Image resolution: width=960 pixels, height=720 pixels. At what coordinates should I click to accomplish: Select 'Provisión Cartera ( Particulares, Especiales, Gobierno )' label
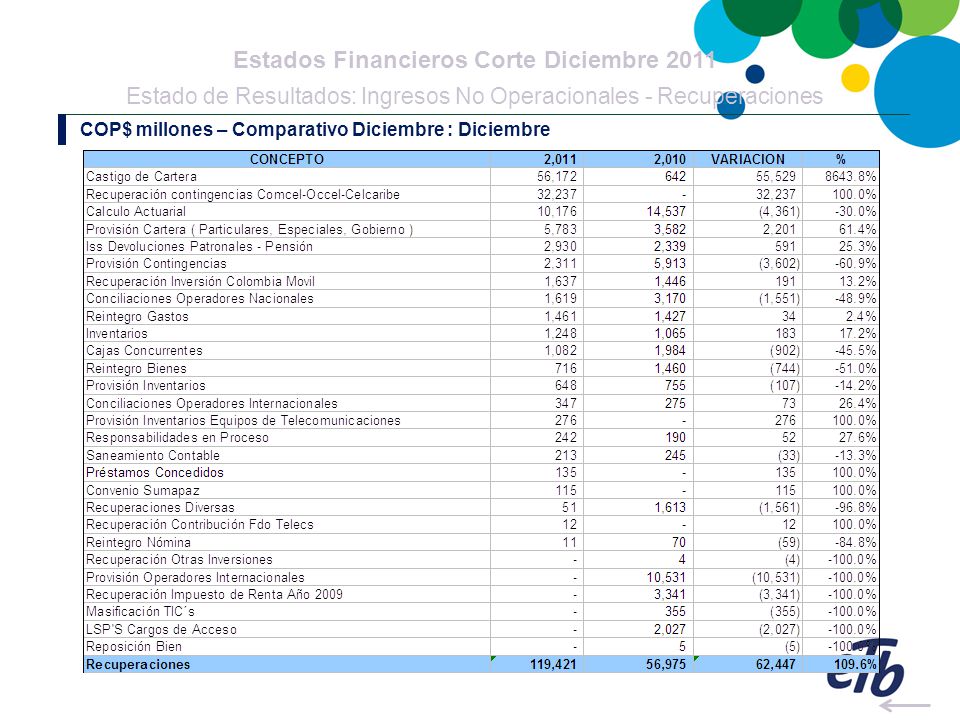point(249,230)
